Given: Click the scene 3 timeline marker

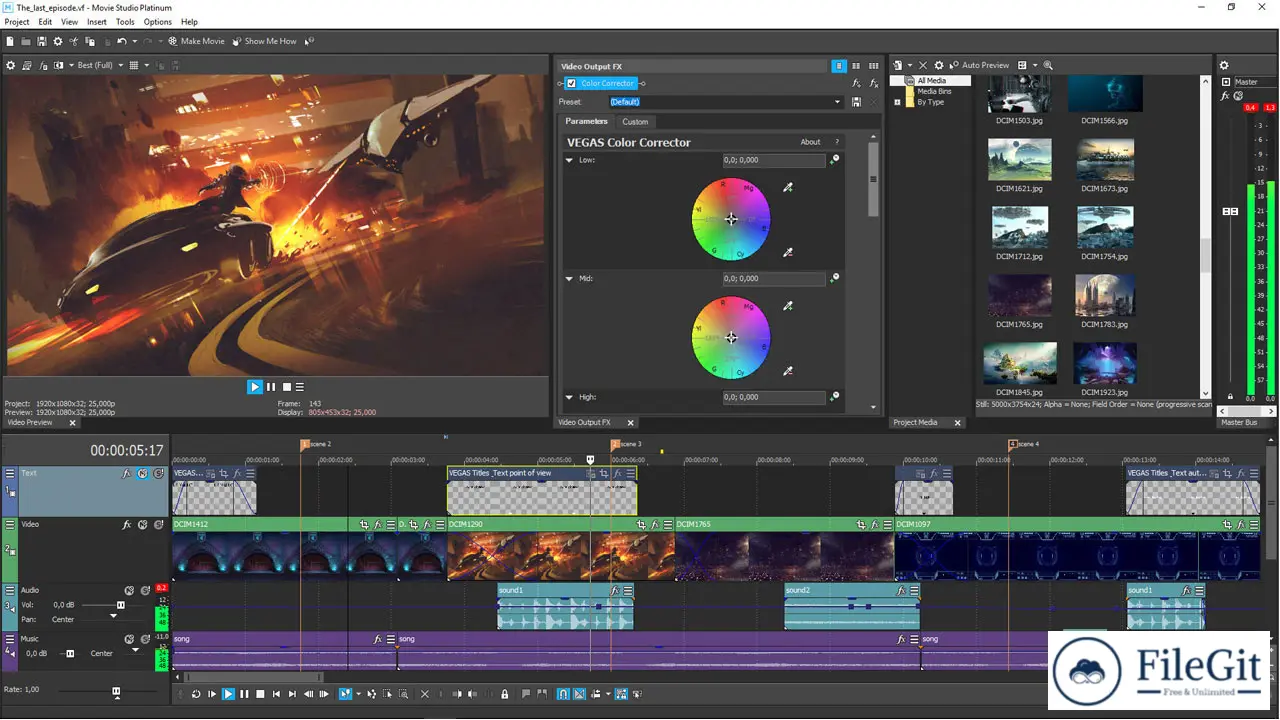Looking at the screenshot, I should (616, 444).
